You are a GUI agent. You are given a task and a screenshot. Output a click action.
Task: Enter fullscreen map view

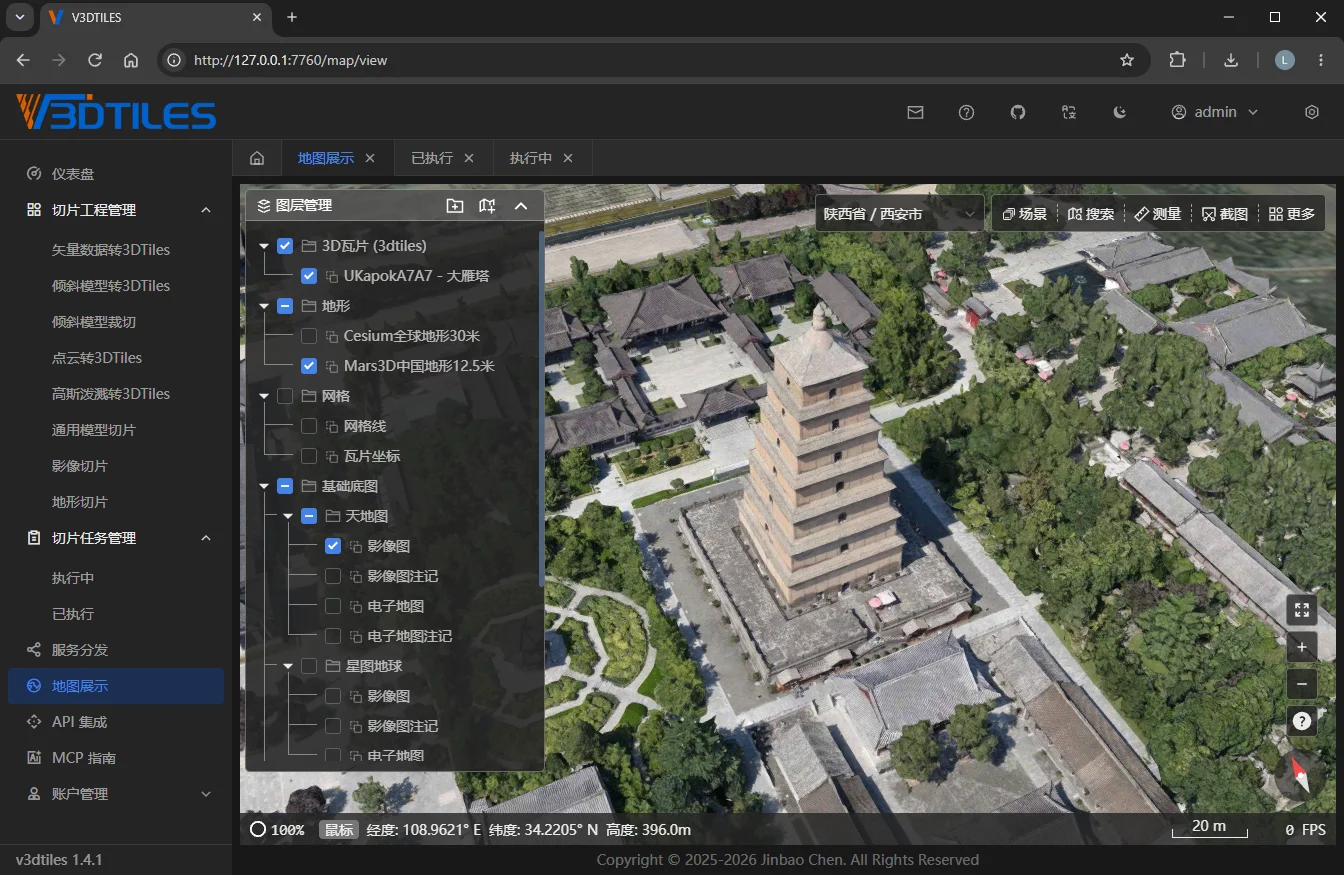(x=1301, y=609)
